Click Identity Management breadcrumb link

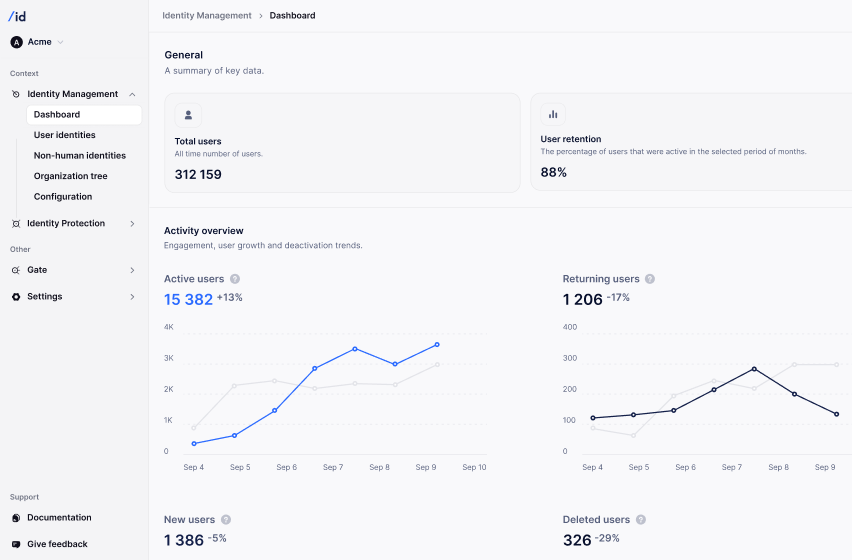coord(206,16)
